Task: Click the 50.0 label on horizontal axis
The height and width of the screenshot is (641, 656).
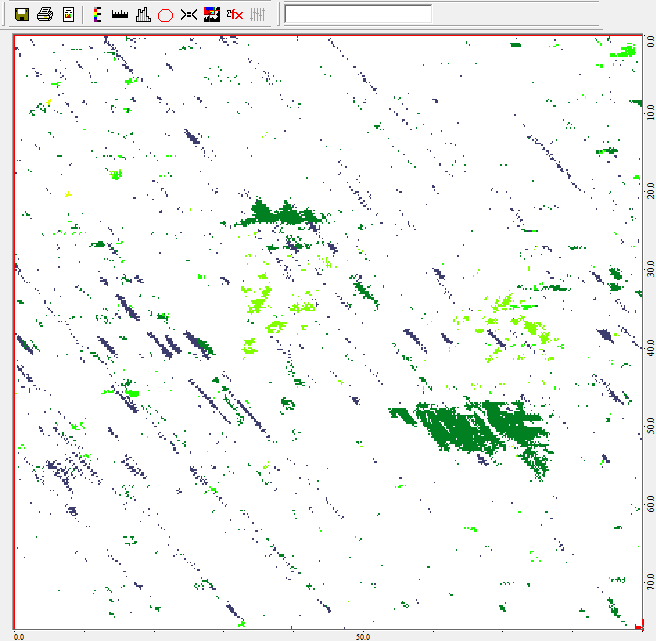Action: pyautogui.click(x=364, y=635)
